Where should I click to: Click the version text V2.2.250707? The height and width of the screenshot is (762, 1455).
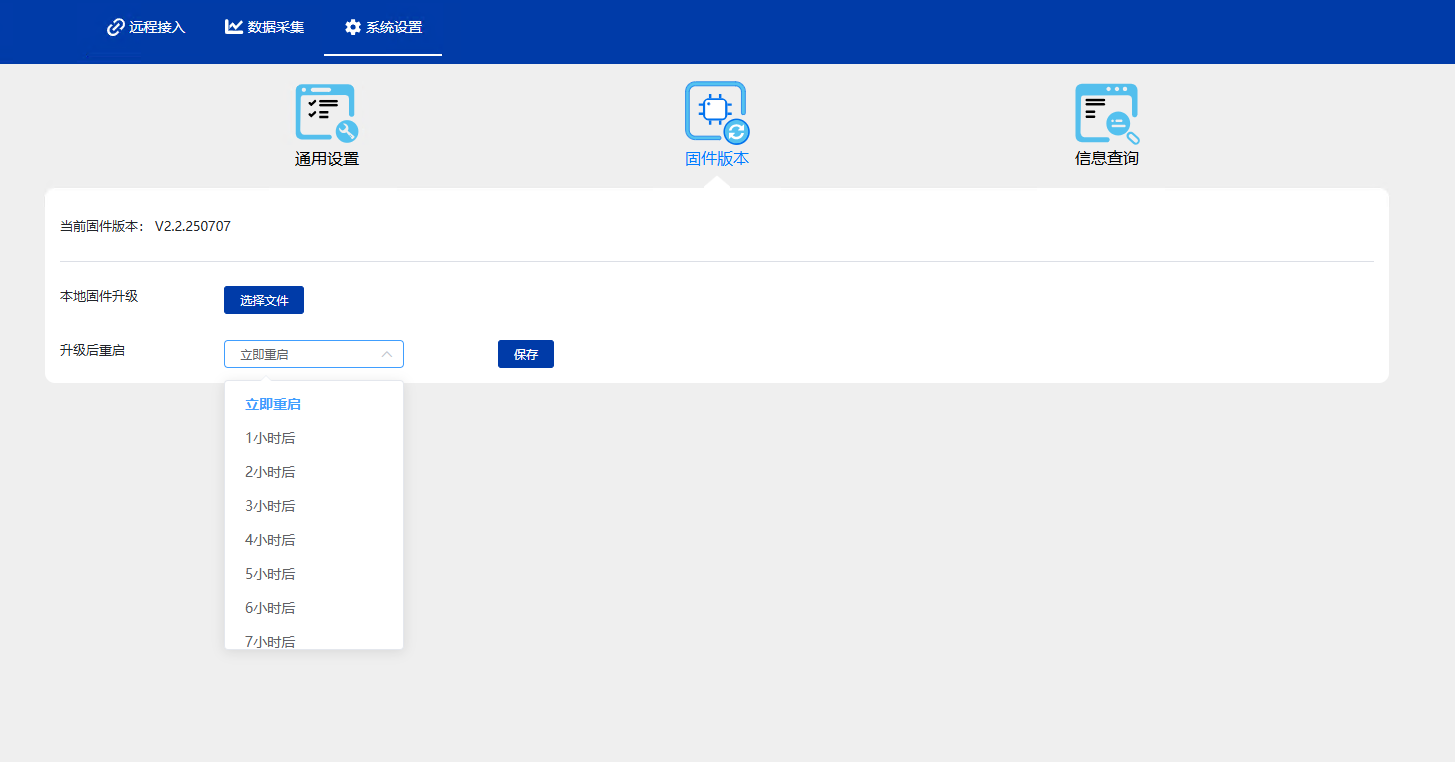click(193, 226)
